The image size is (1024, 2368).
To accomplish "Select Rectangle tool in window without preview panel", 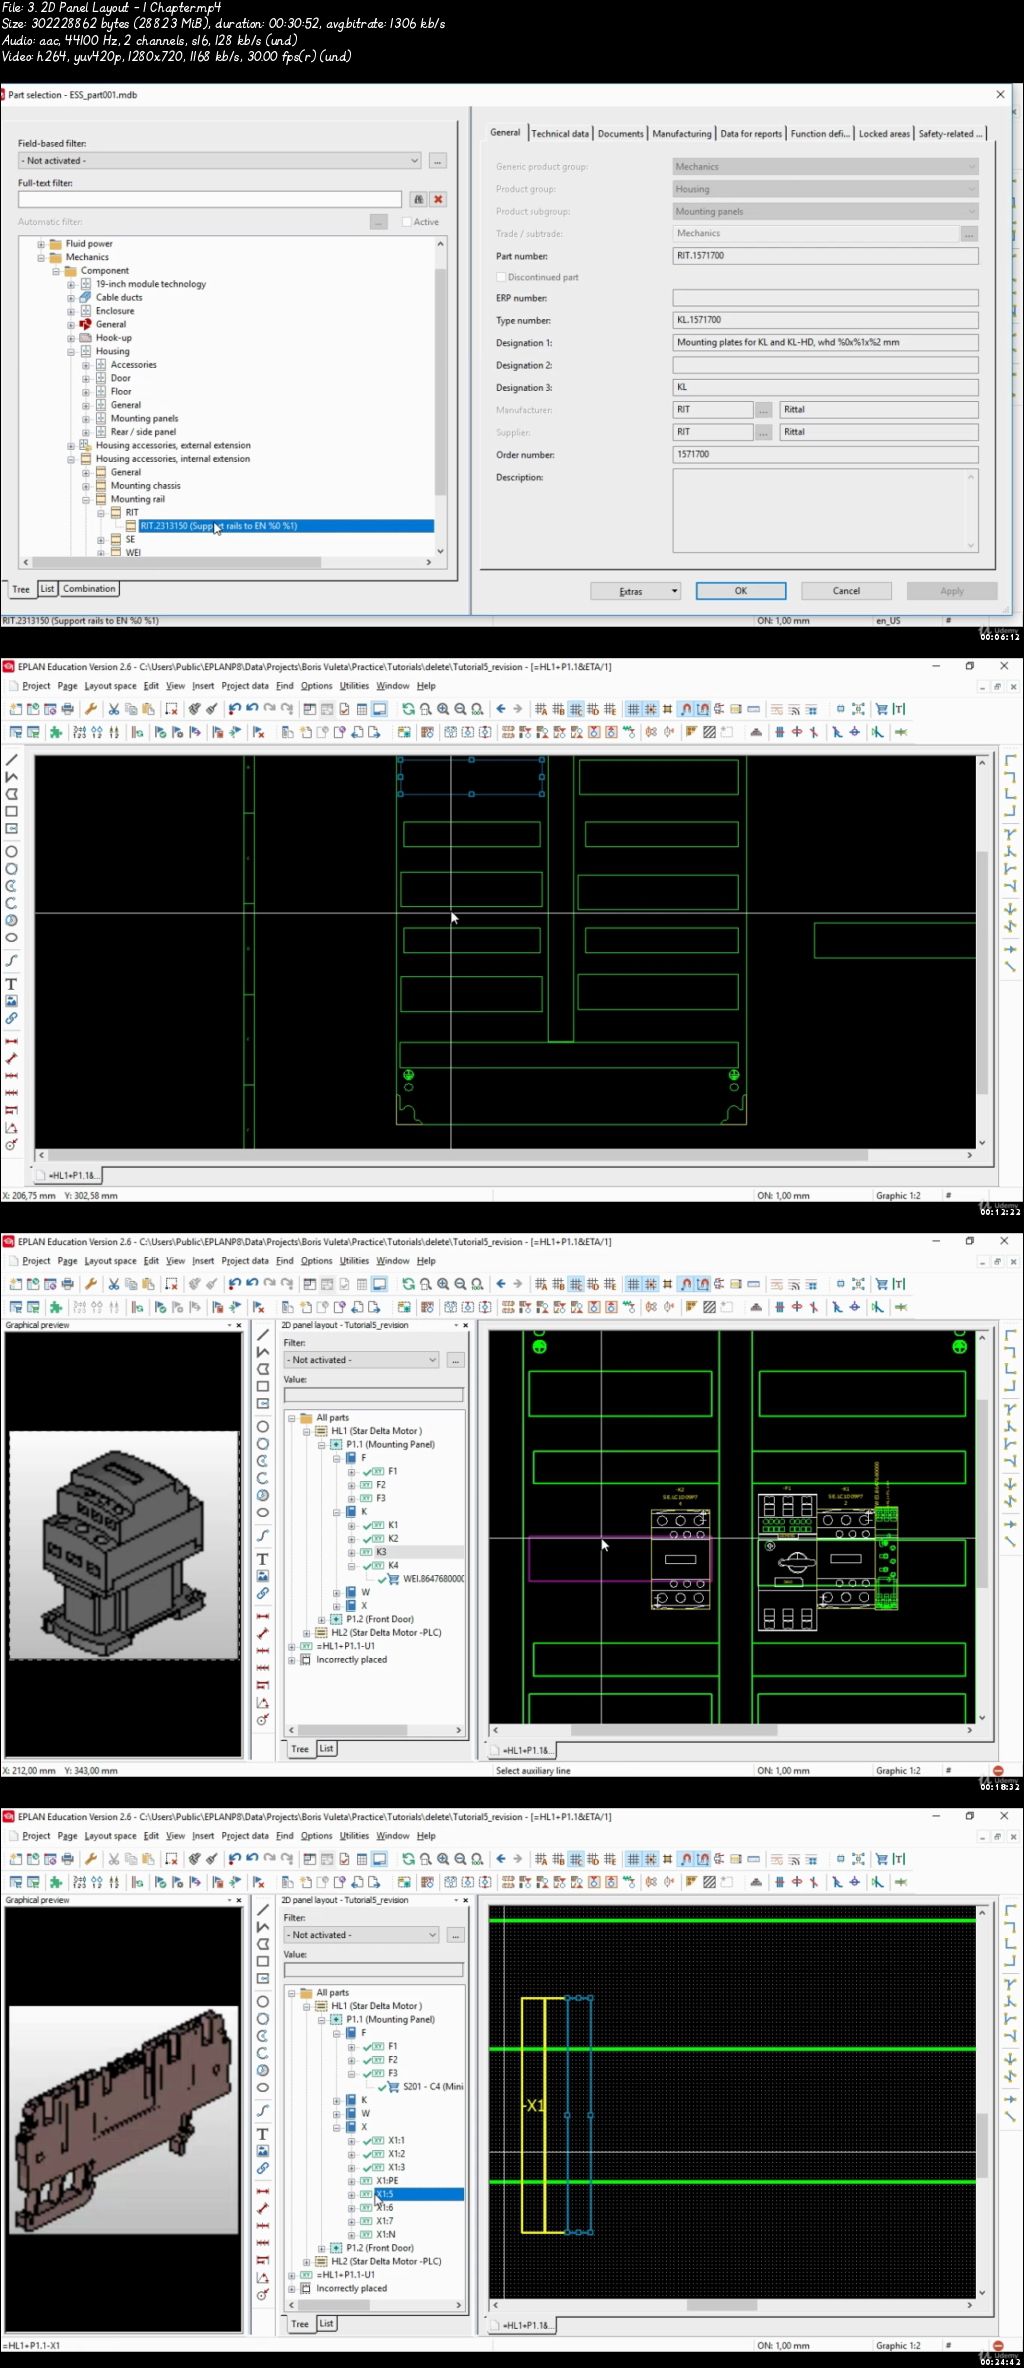I will (x=12, y=811).
